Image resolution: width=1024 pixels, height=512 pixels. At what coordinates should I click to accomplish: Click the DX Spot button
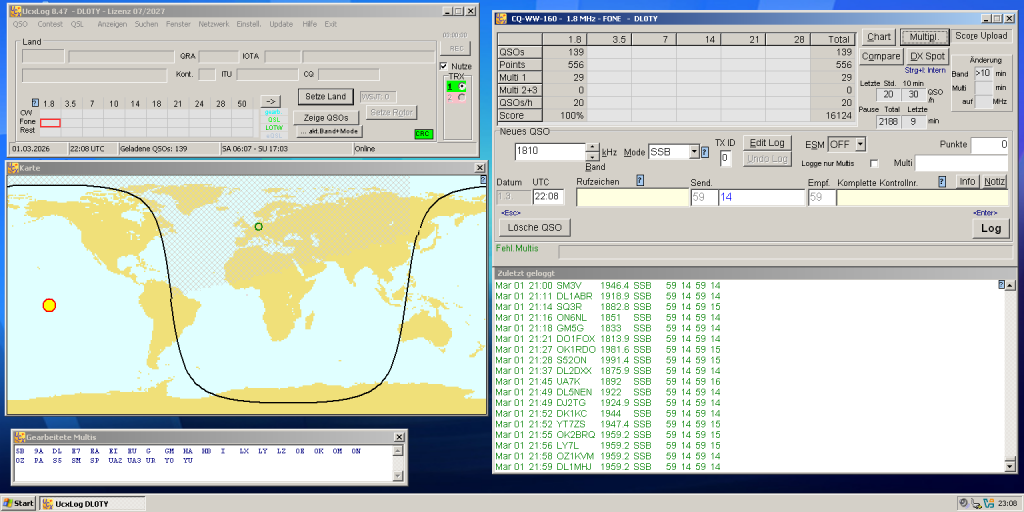pyautogui.click(x=928, y=56)
